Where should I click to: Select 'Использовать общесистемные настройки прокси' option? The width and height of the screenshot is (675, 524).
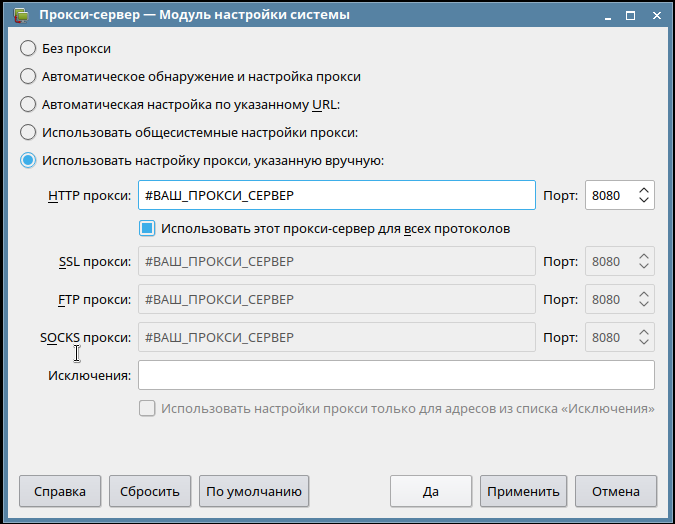coord(28,132)
